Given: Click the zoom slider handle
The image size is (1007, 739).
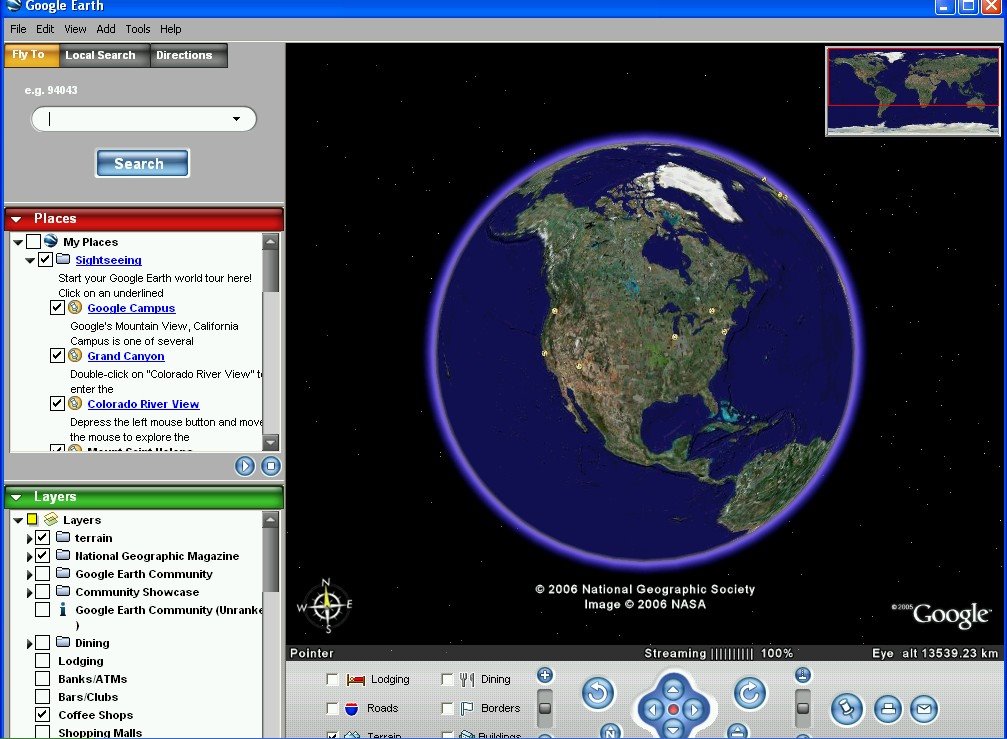Looking at the screenshot, I should (545, 708).
